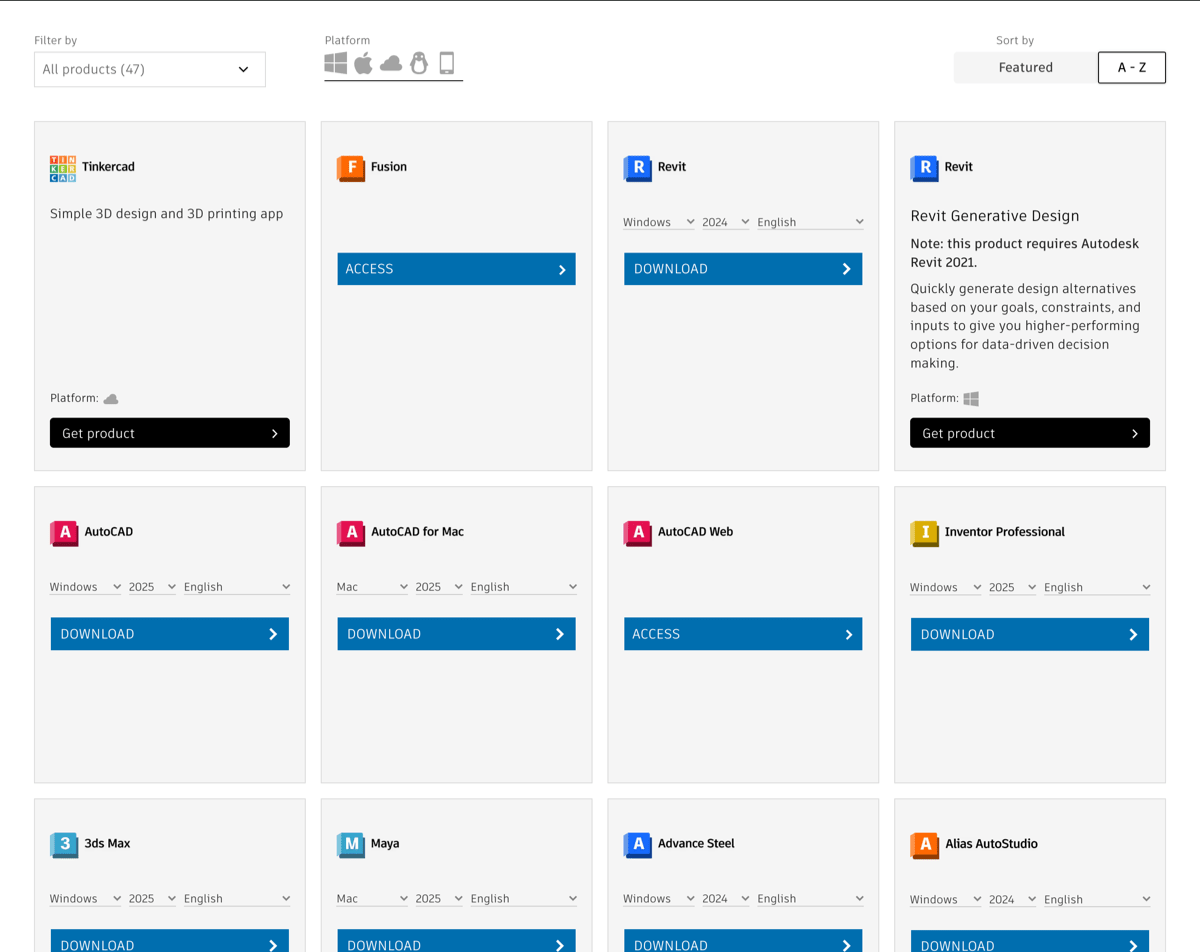The height and width of the screenshot is (952, 1200).
Task: Filter platform by cloud icon
Action: 391,64
